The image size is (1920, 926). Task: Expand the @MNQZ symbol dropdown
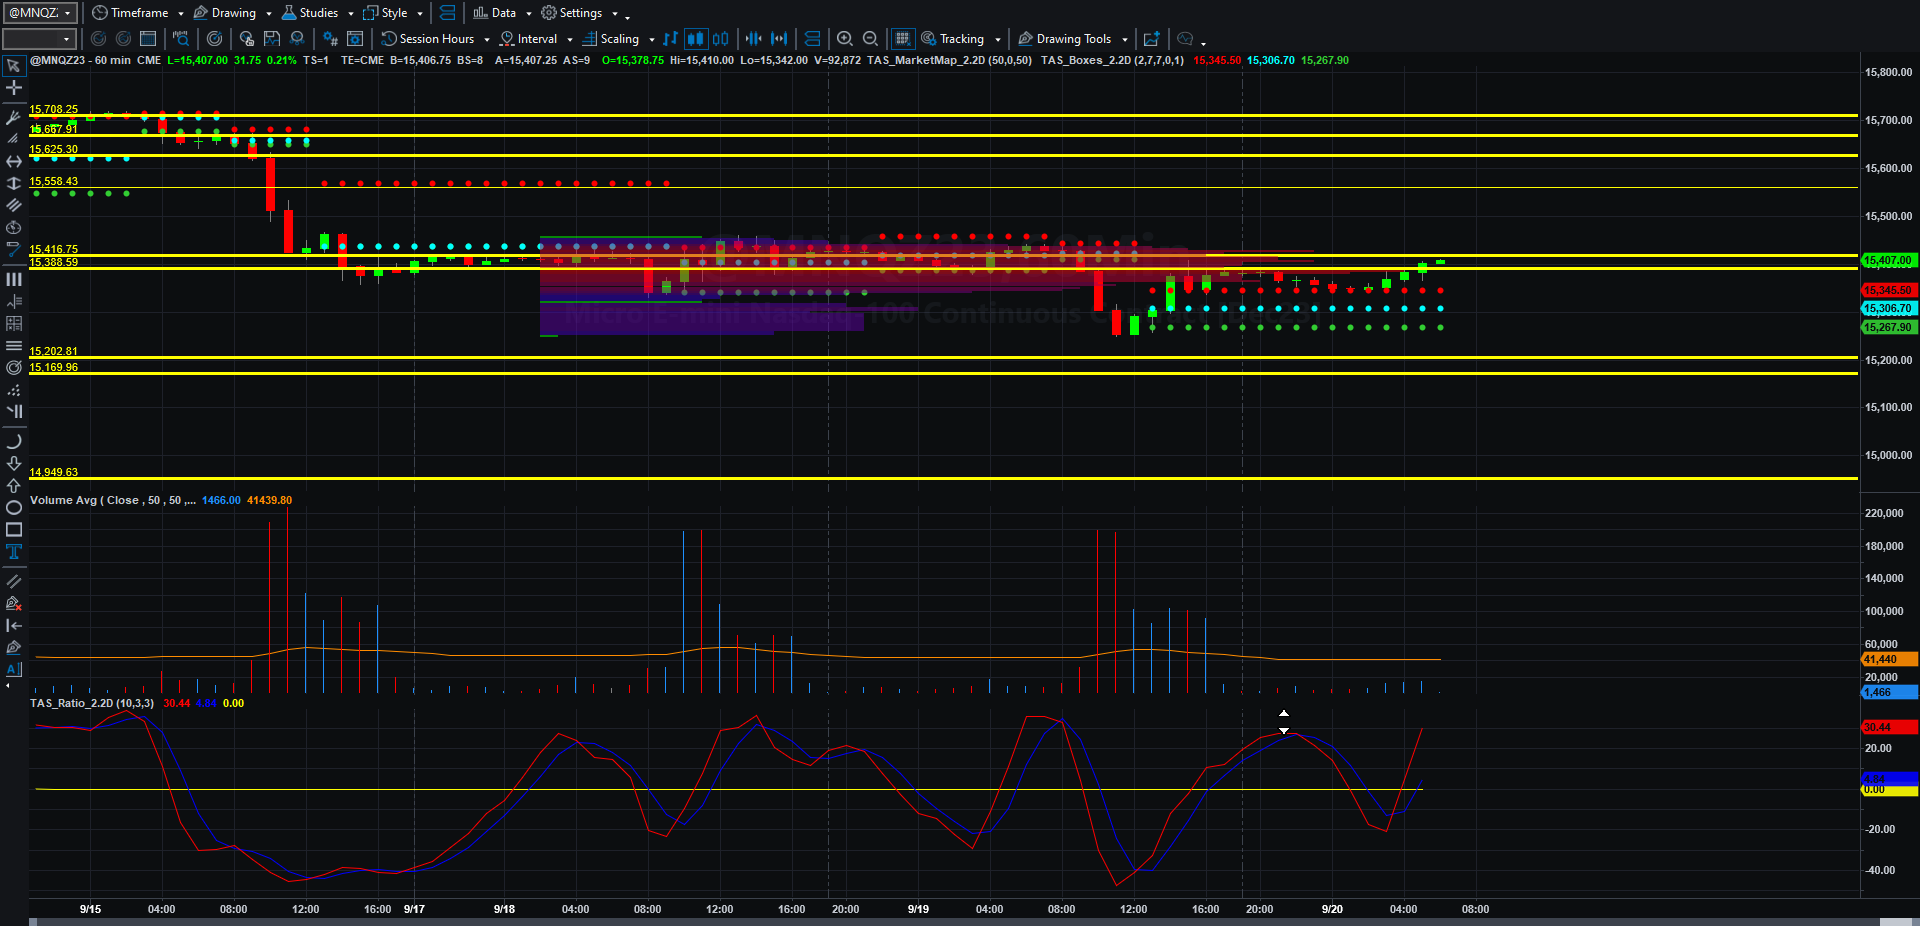coord(40,13)
